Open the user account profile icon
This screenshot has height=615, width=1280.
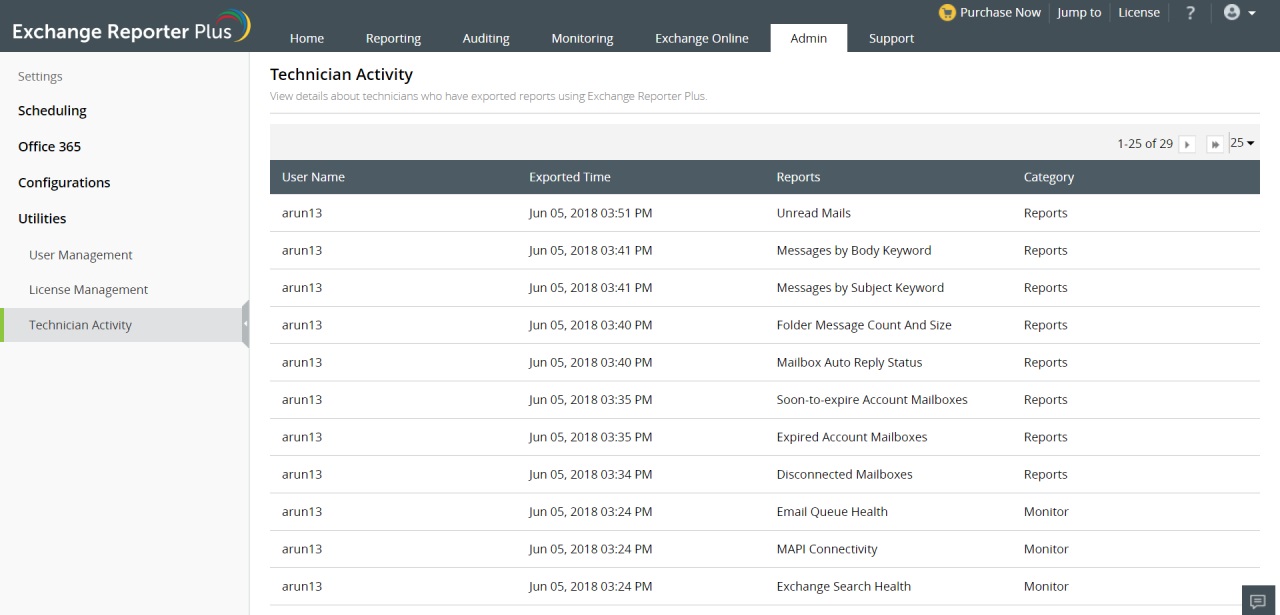coord(1232,13)
